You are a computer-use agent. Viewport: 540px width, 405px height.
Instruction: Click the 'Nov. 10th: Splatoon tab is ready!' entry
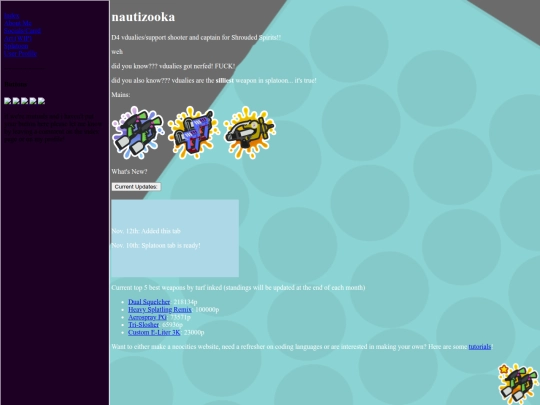tap(156, 246)
